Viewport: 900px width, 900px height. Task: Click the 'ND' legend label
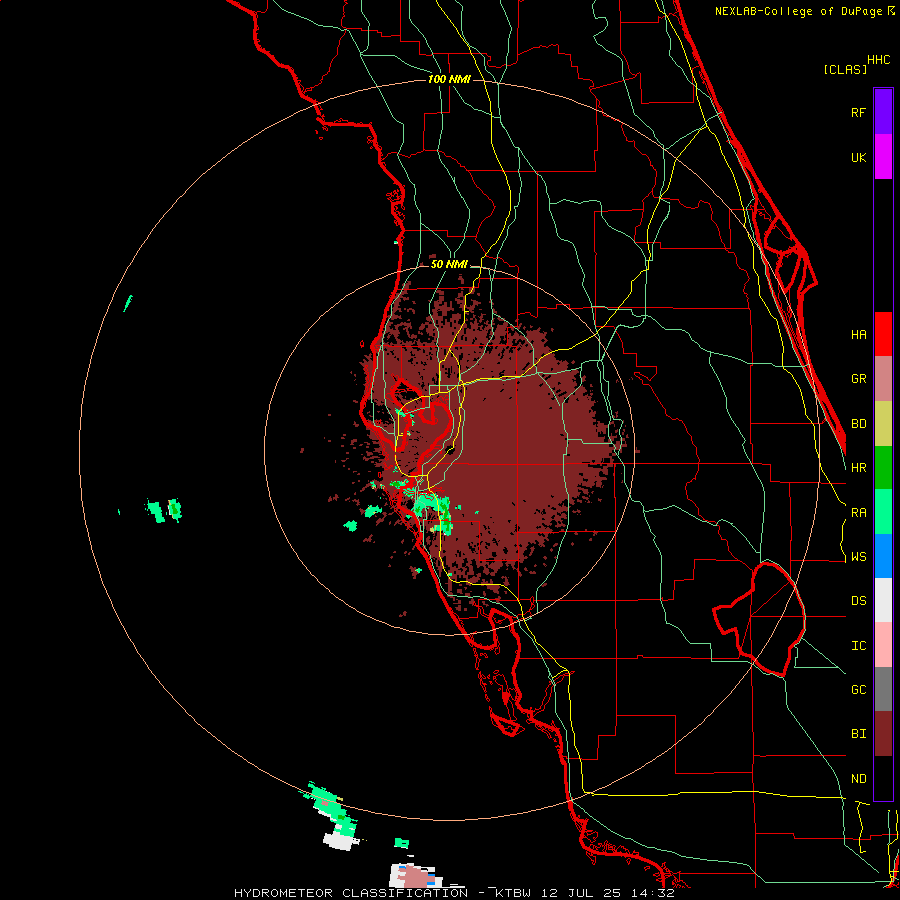point(858,778)
